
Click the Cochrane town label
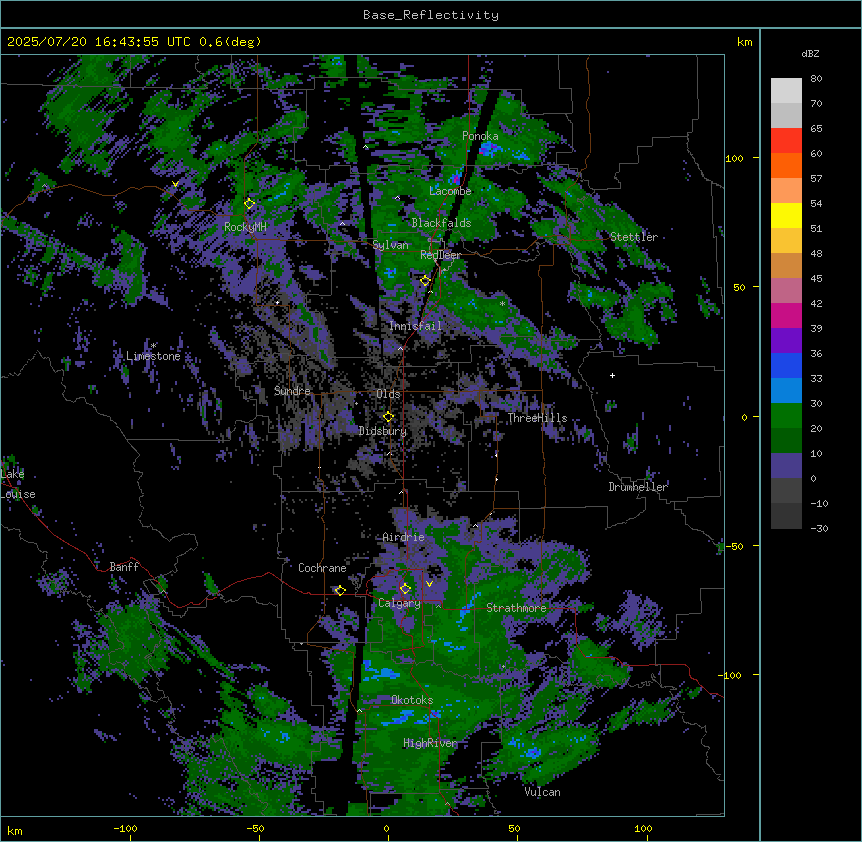322,568
